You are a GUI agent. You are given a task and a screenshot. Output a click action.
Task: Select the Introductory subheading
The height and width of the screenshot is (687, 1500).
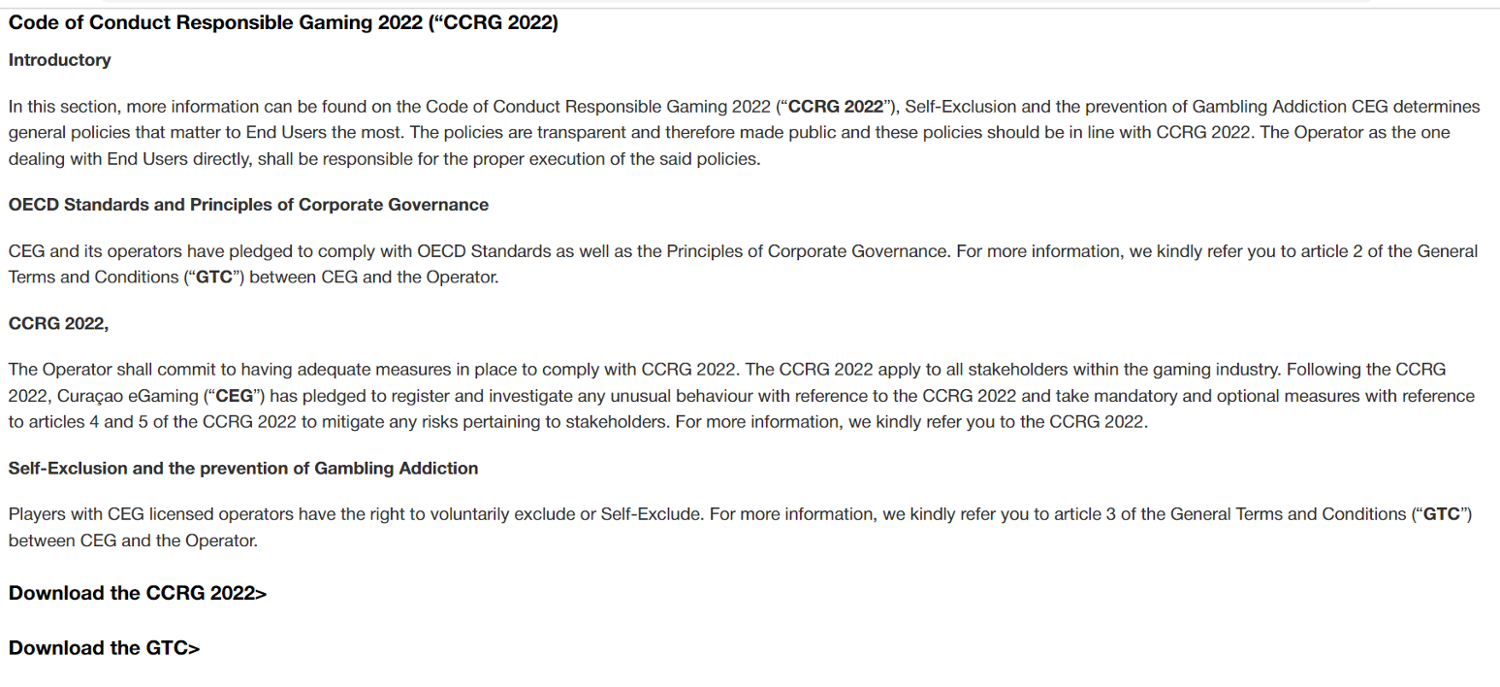tap(59, 60)
